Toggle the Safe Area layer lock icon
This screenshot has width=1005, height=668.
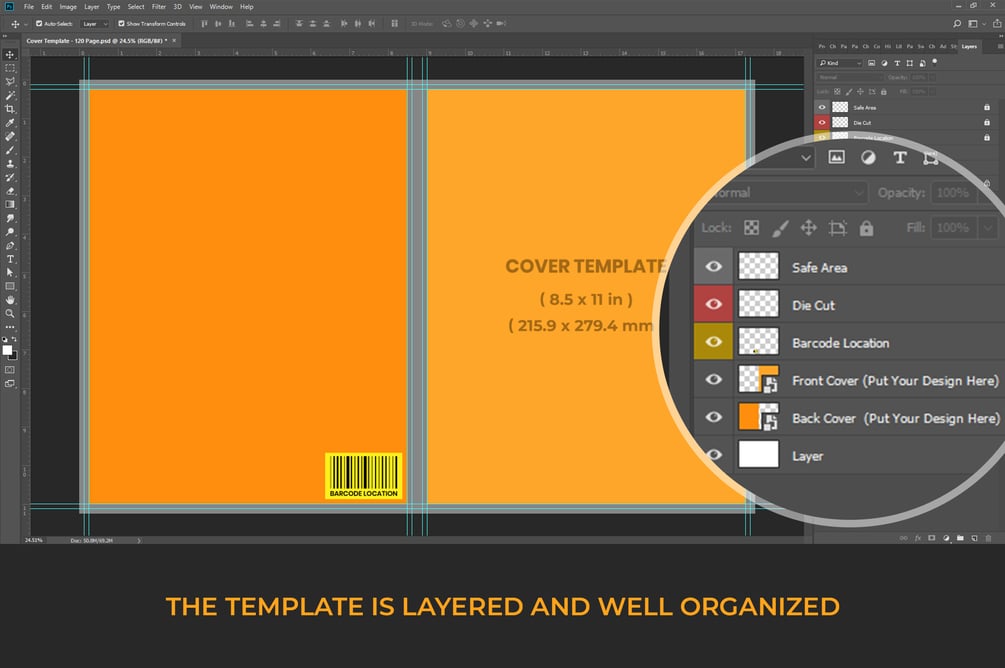987,107
